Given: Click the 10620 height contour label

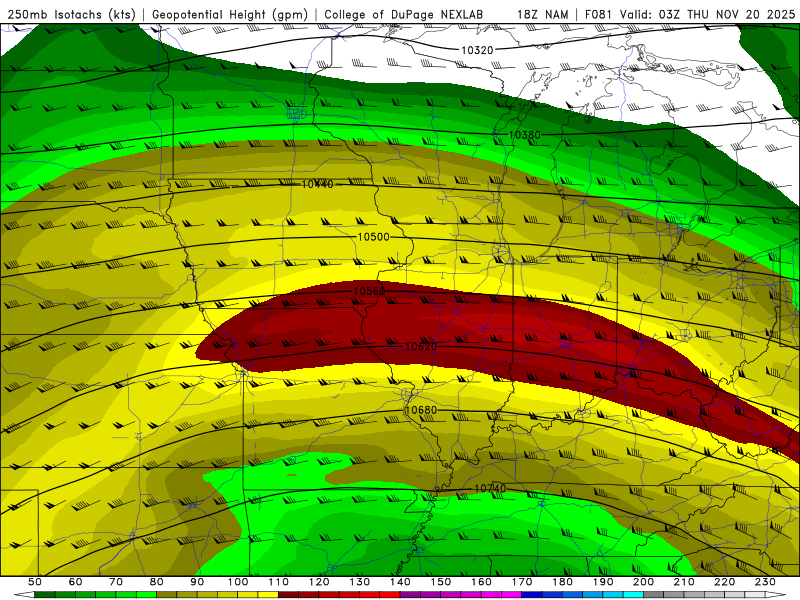Looking at the screenshot, I should 421,346.
